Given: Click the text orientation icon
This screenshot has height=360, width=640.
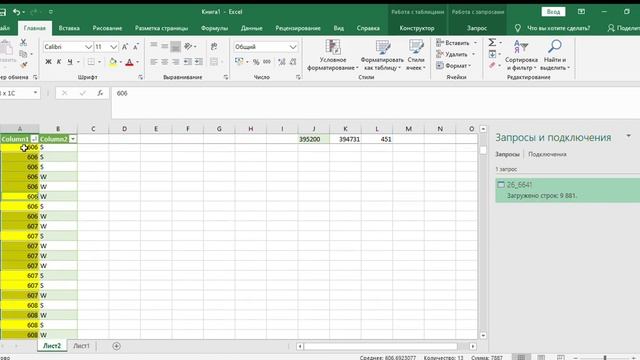Looking at the screenshot, I should tap(188, 47).
